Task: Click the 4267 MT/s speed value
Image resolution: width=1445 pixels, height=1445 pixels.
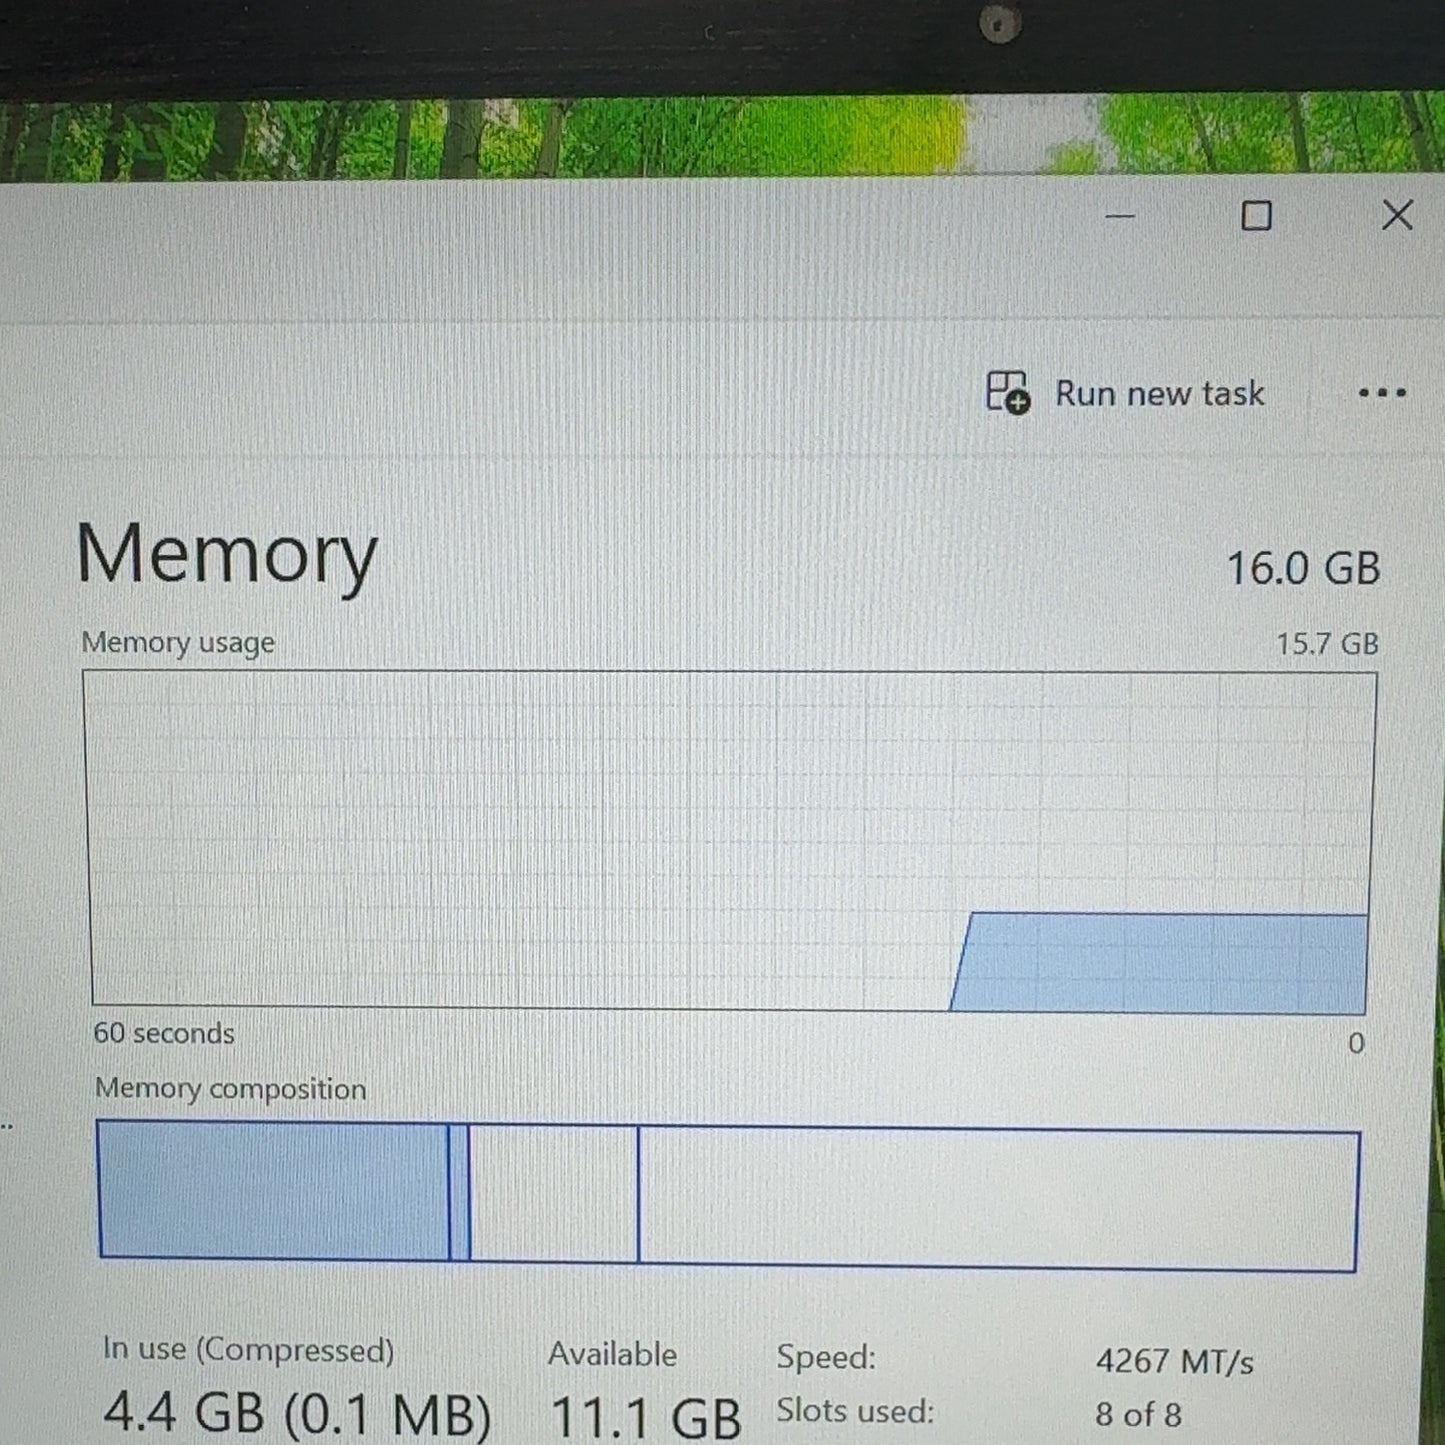Action: (x=1174, y=1361)
